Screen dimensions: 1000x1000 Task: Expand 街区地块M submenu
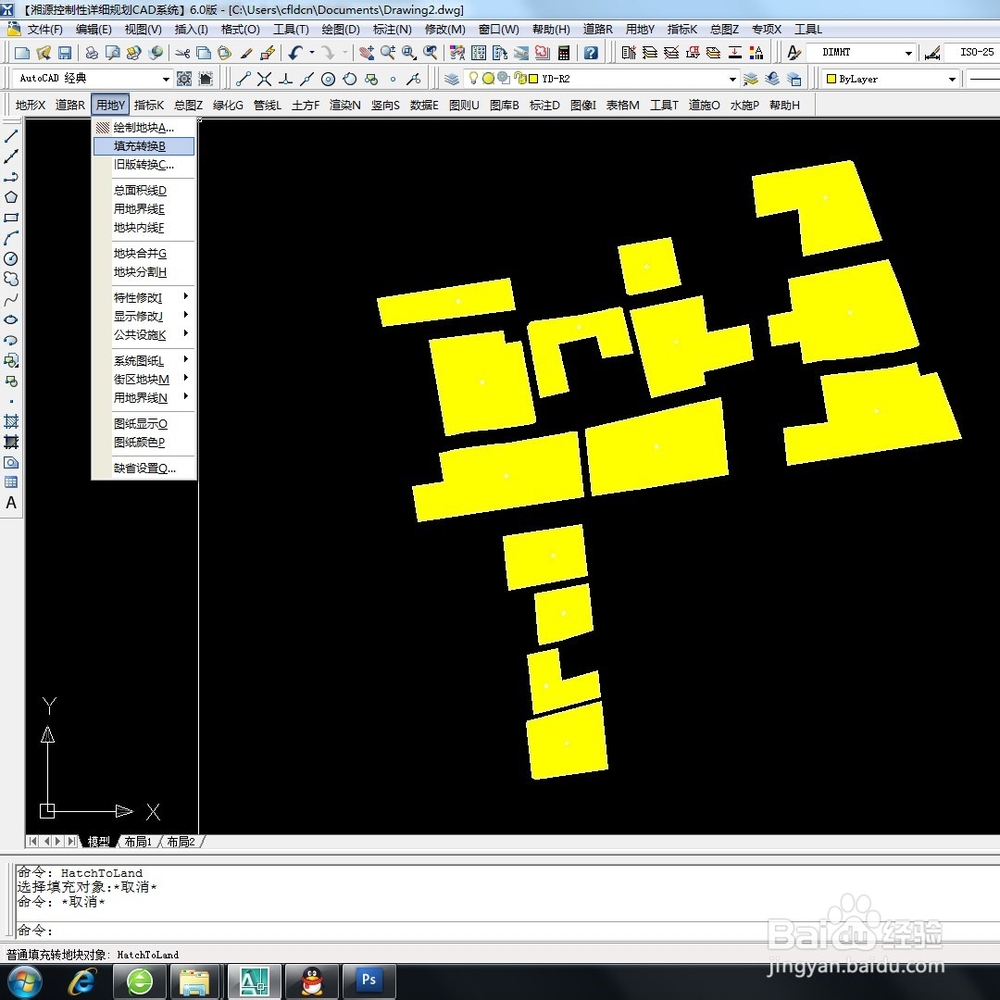[x=144, y=379]
